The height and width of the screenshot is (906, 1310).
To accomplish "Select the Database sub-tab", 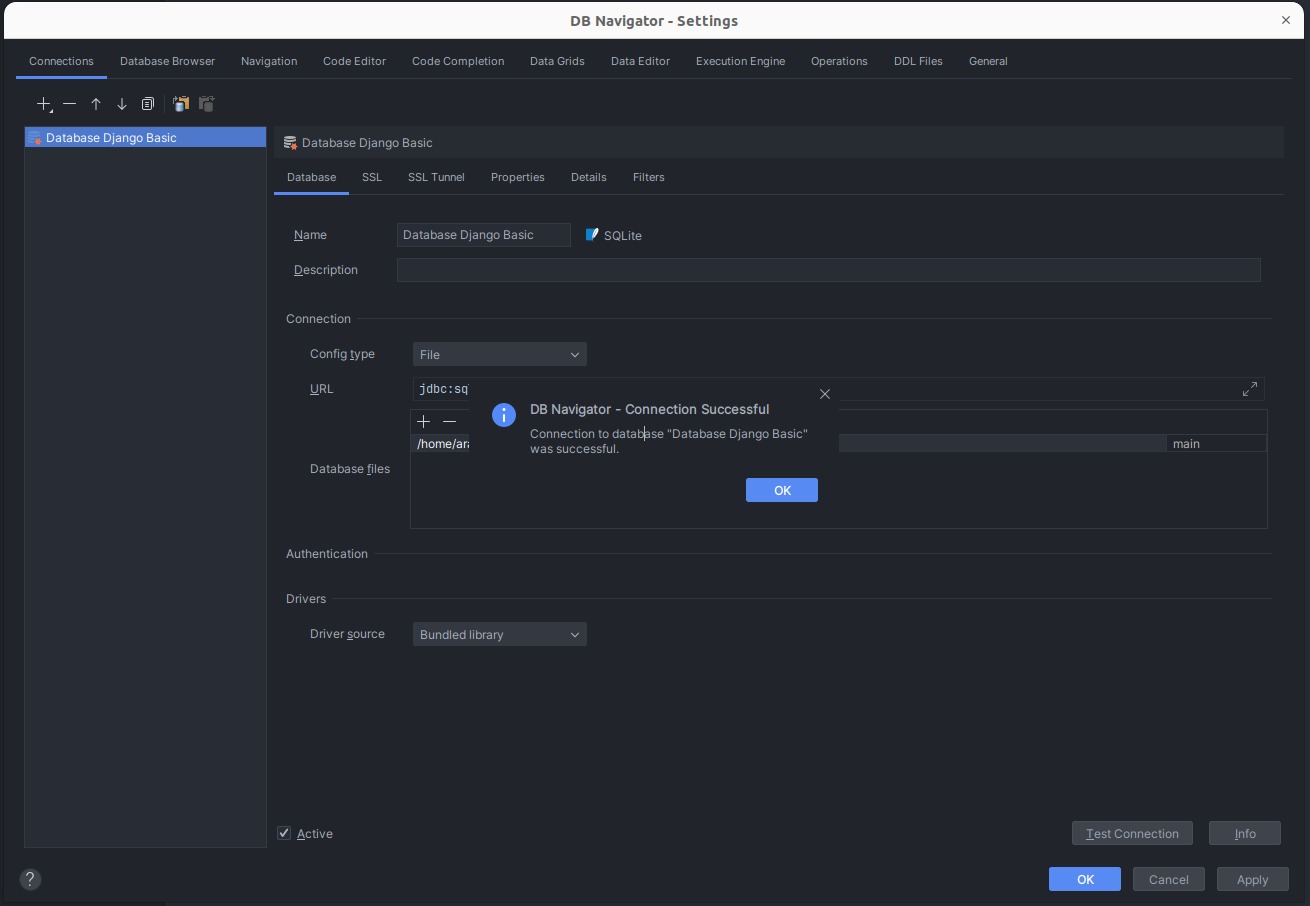I will point(311,177).
